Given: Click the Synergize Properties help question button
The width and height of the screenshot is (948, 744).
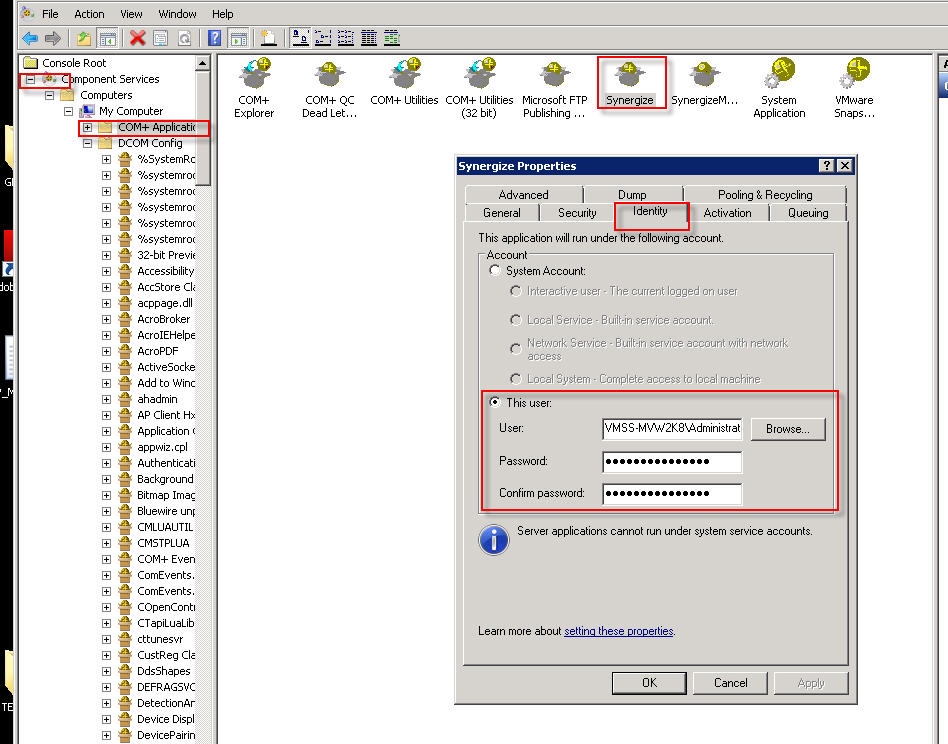Looking at the screenshot, I should [x=826, y=166].
